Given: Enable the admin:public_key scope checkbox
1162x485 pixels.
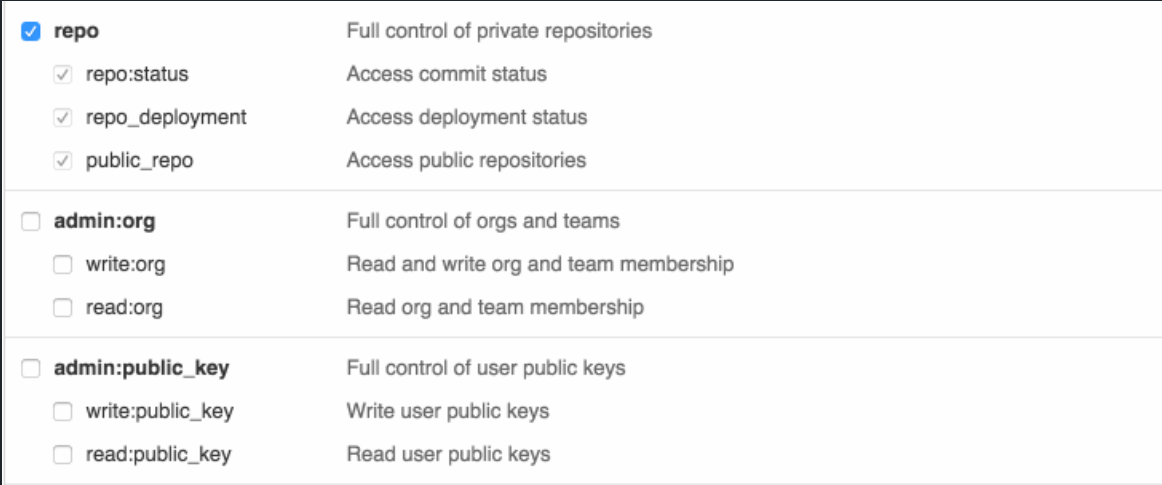Looking at the screenshot, I should point(30,368).
